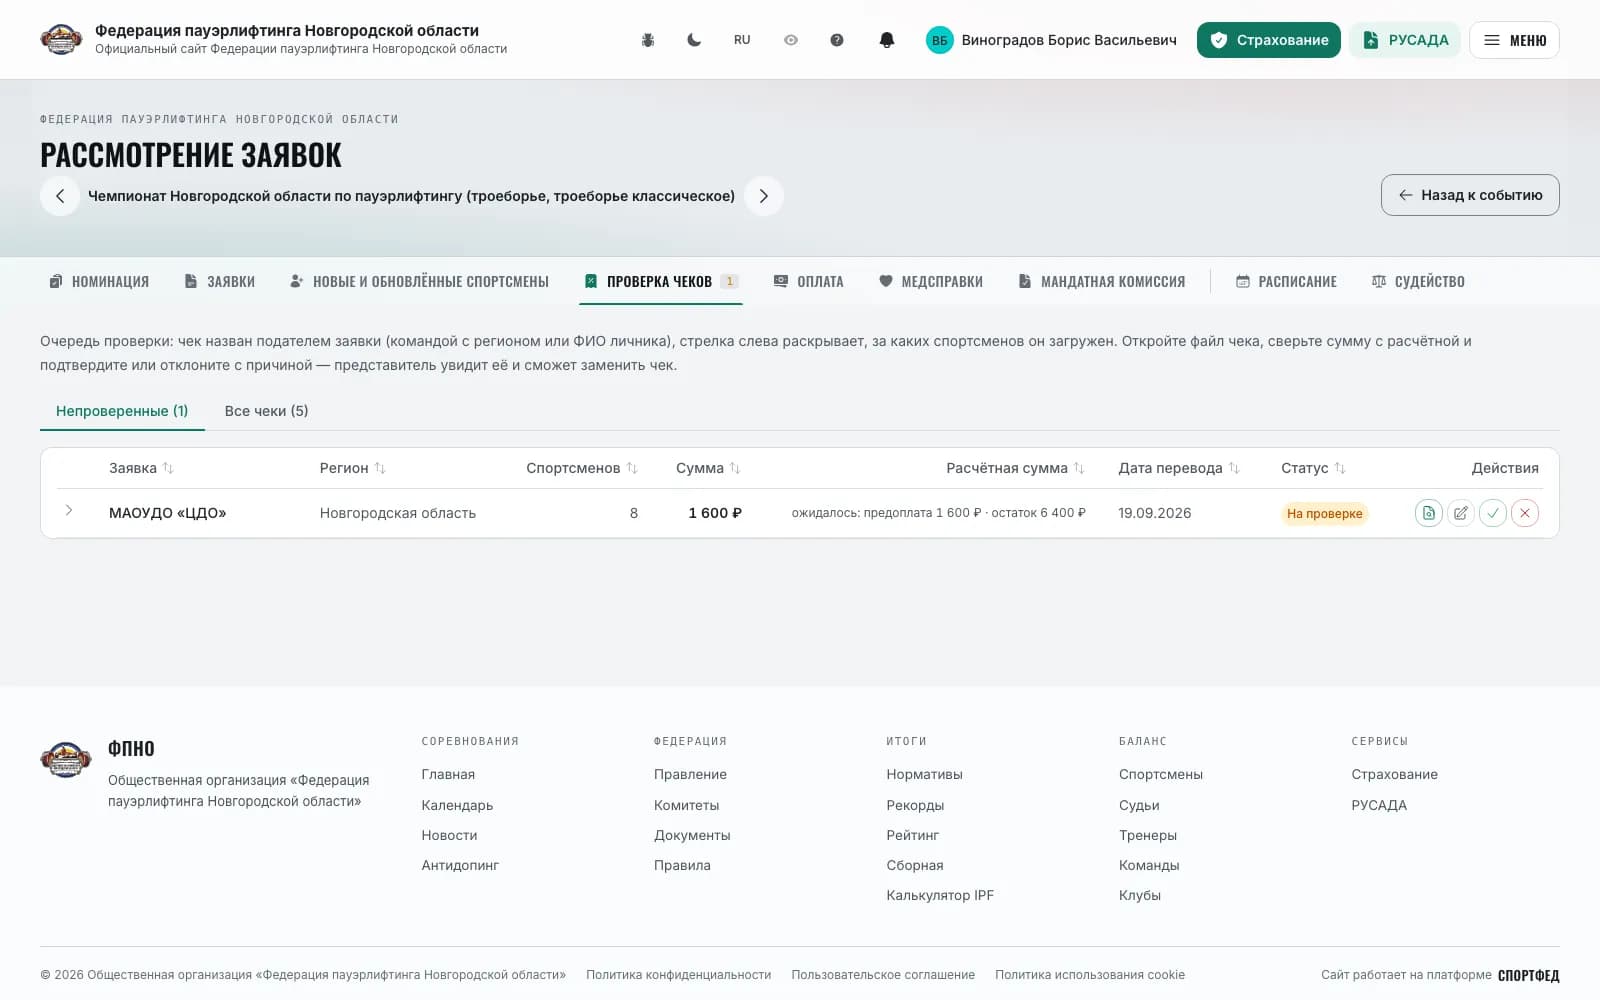Click the 1 600 ₽ amount cell
This screenshot has width=1600, height=1000.
[x=715, y=513]
